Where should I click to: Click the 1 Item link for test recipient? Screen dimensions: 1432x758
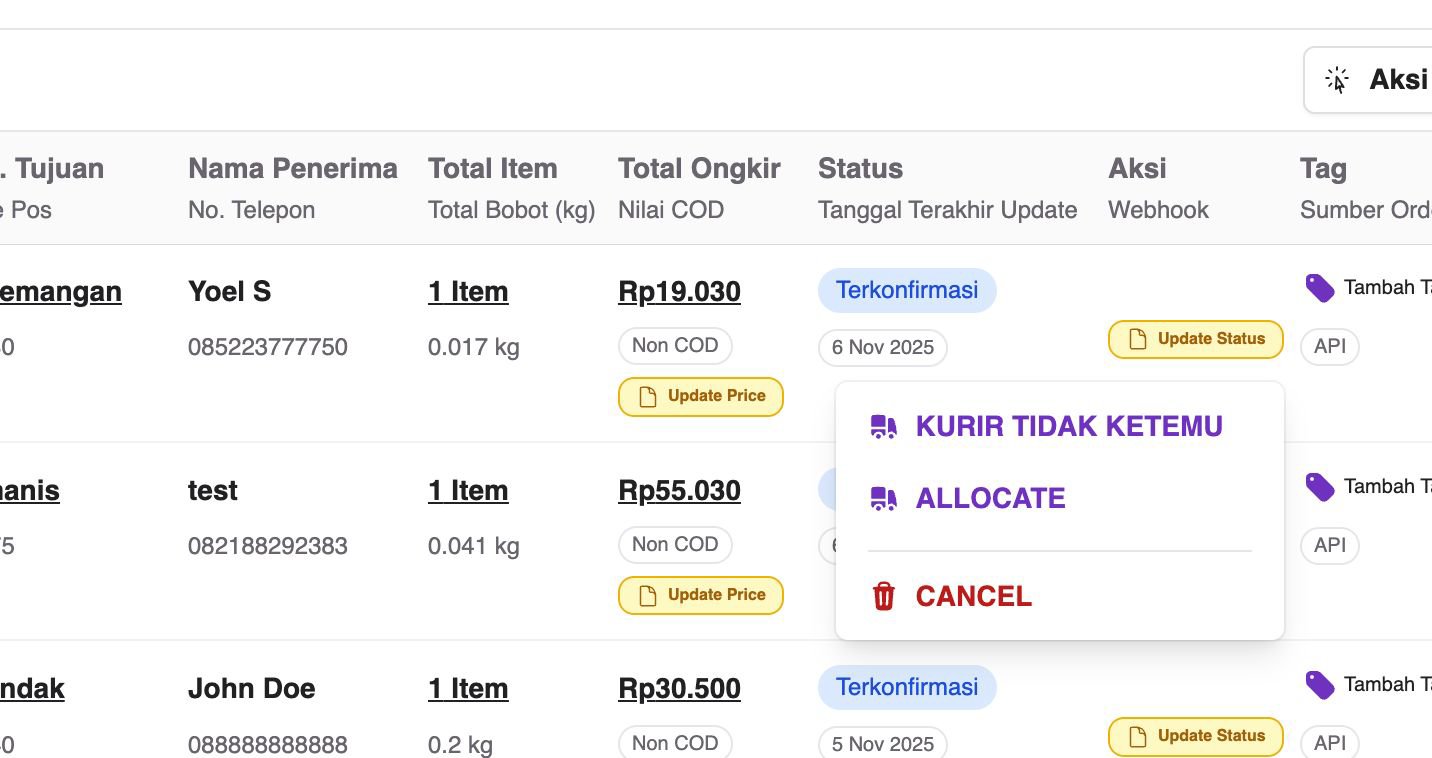coord(468,491)
